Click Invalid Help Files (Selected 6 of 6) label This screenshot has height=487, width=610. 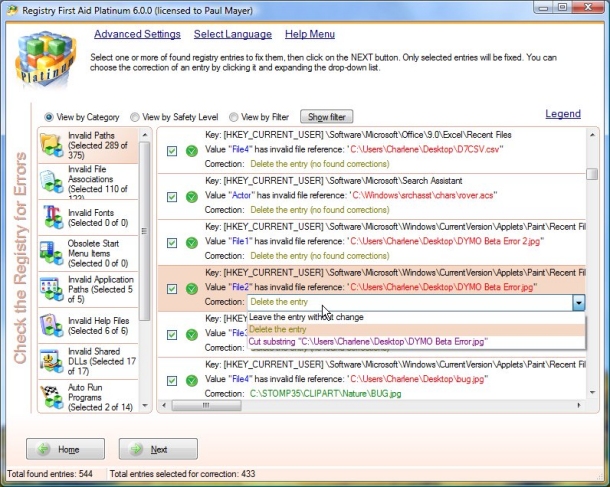[98, 326]
